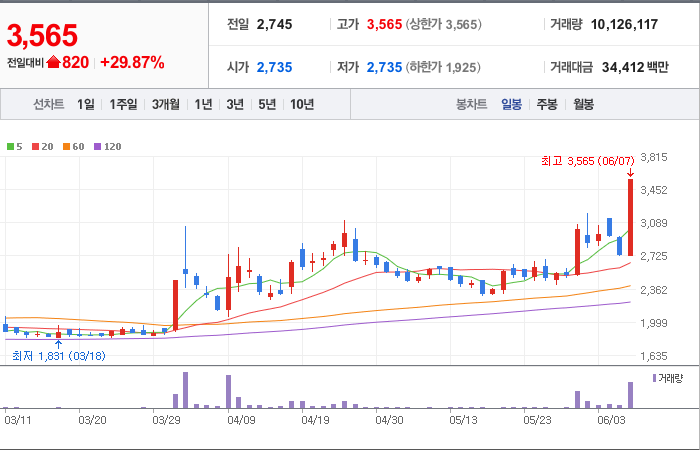Click the 전일 value 2,745

pyautogui.click(x=274, y=24)
